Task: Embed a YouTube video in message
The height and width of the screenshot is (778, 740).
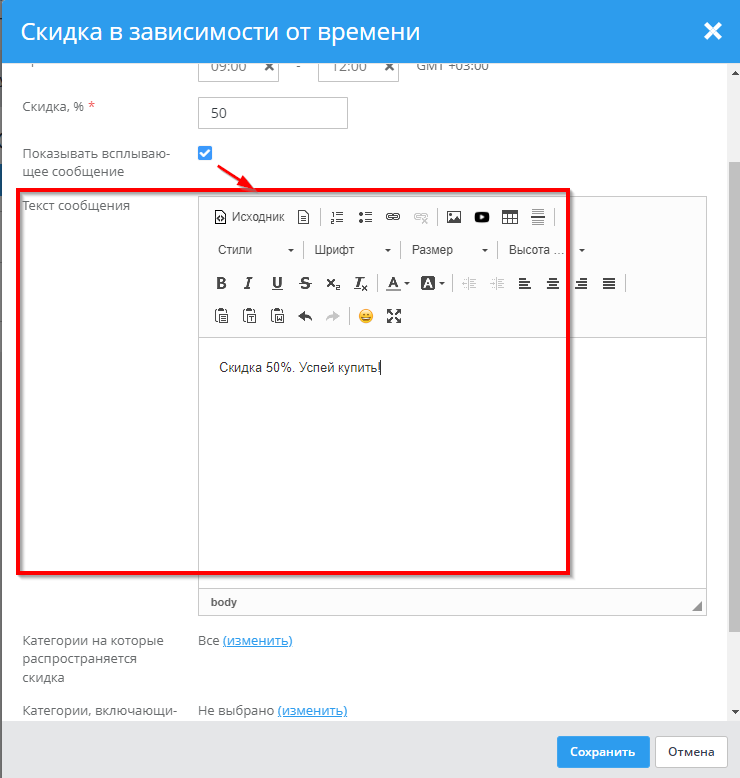Action: click(x=482, y=217)
